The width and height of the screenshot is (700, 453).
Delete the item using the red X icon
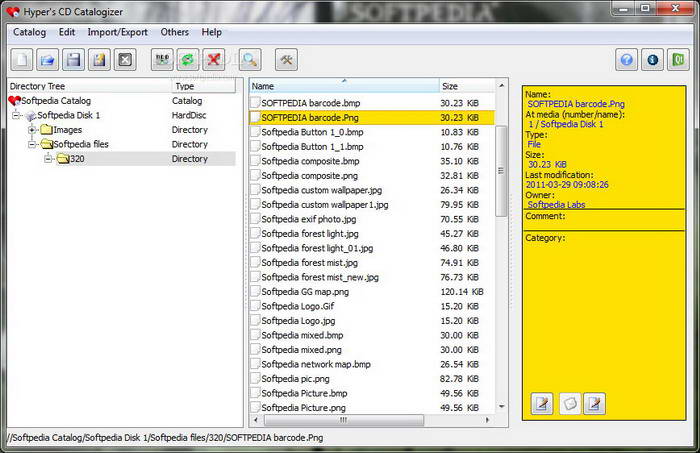pyautogui.click(x=214, y=59)
